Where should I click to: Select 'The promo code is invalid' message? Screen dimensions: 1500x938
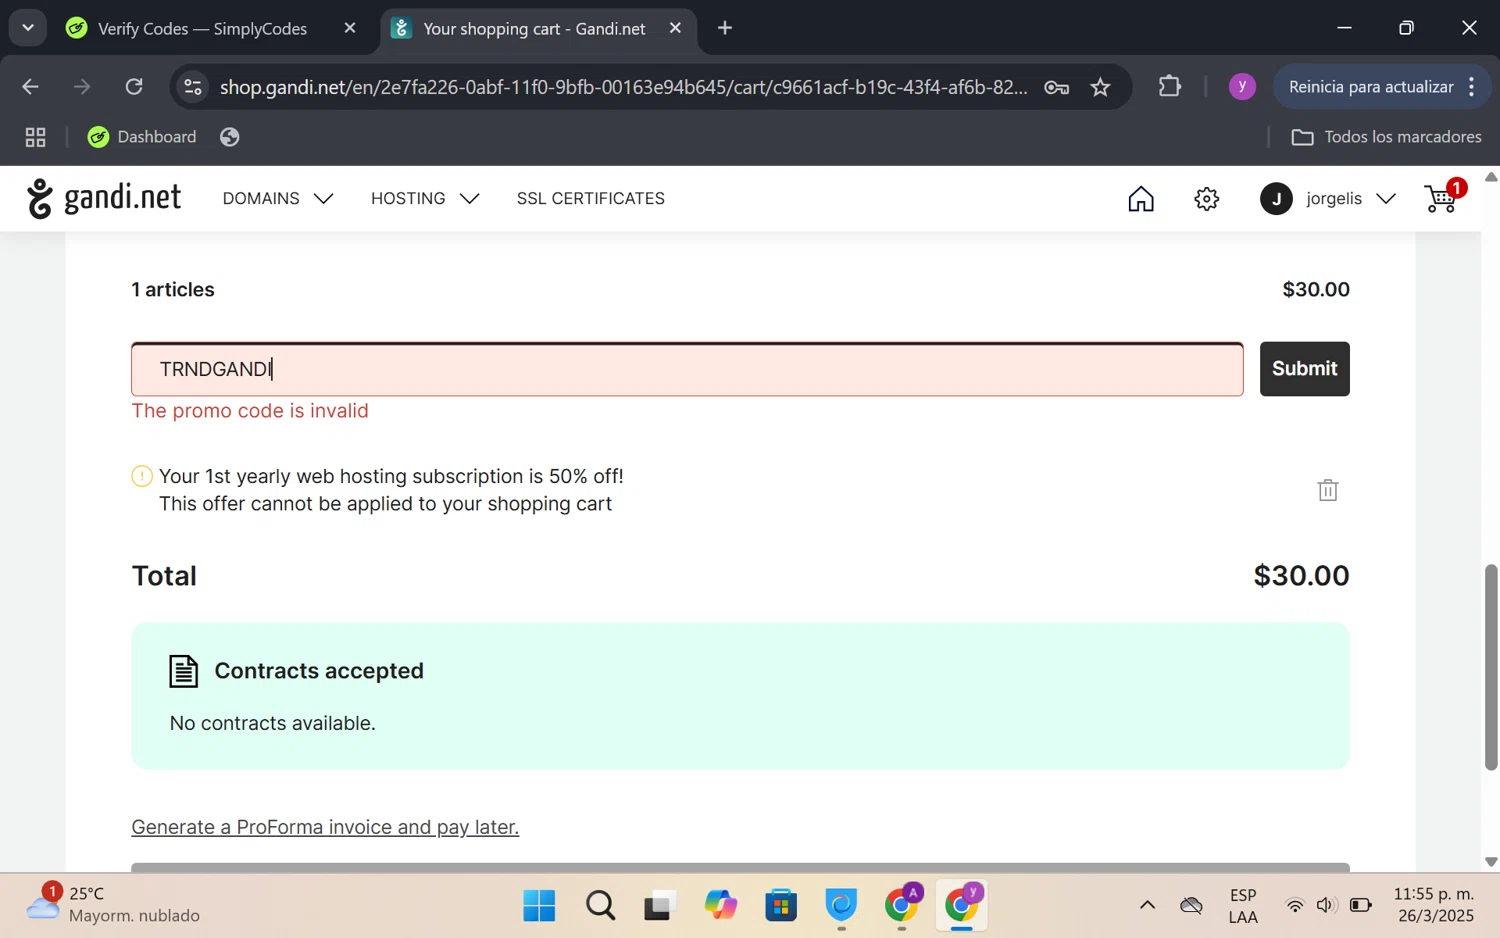pos(250,411)
